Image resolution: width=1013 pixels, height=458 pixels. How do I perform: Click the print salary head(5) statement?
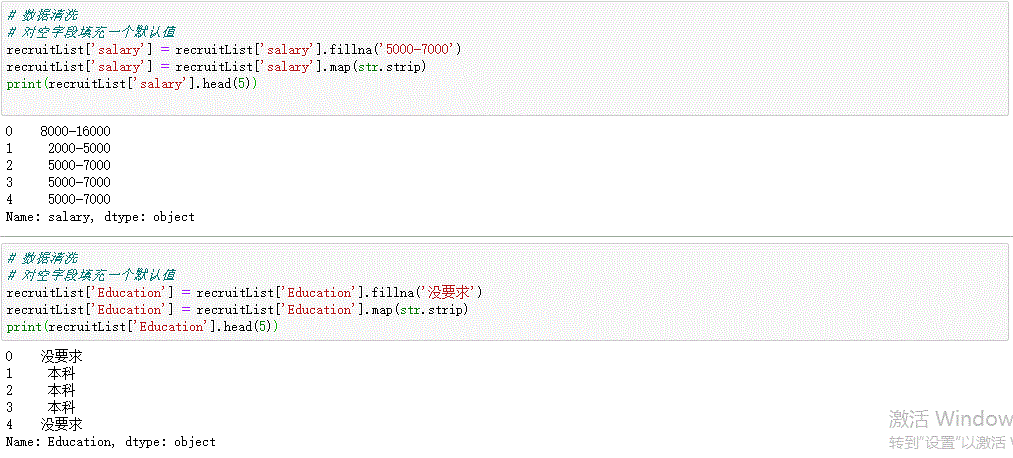(132, 83)
